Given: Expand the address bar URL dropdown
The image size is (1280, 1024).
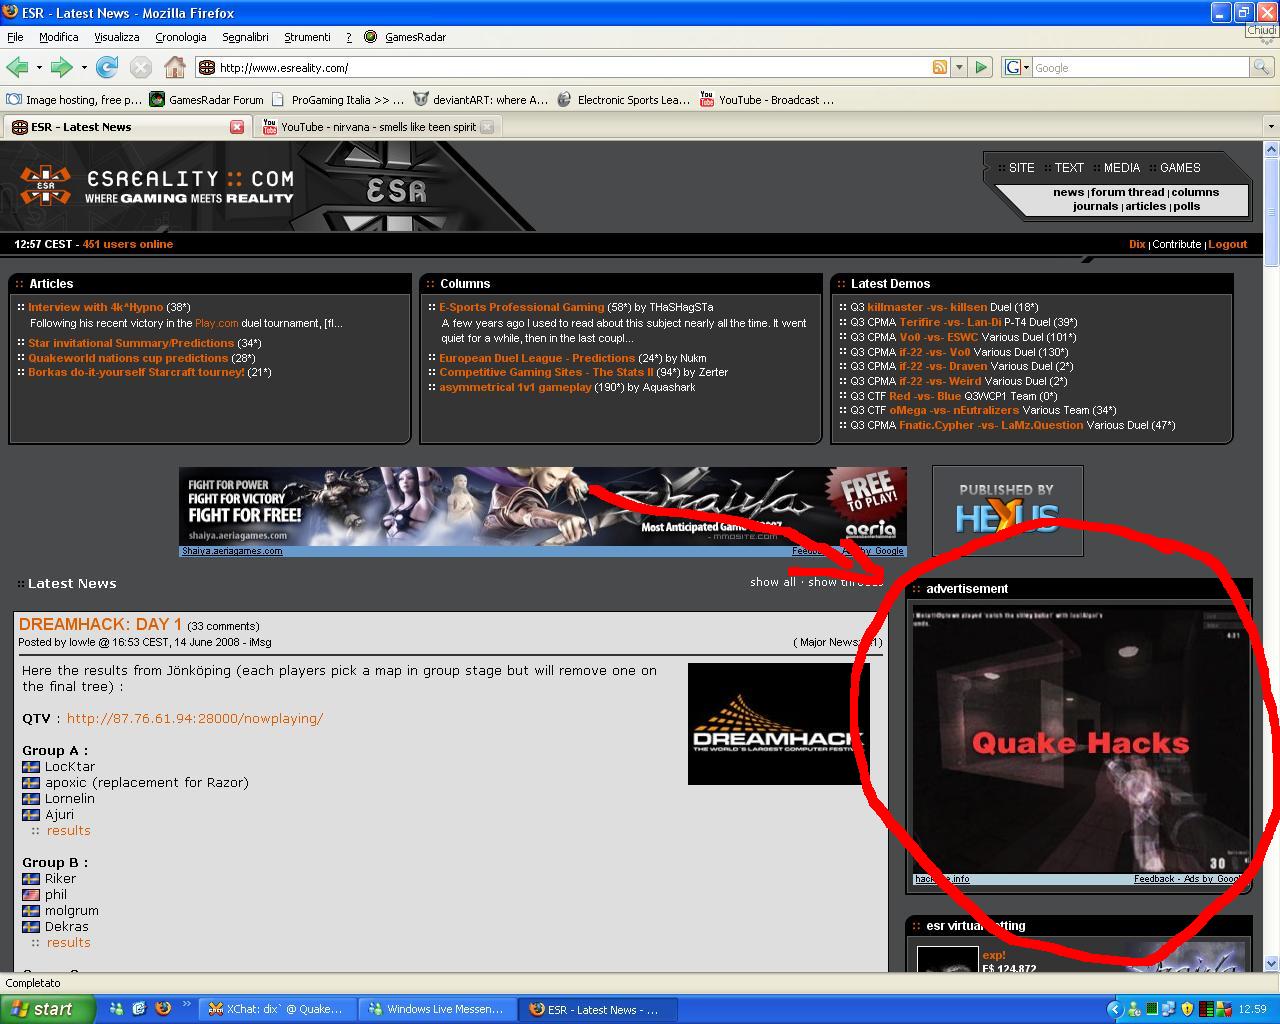Looking at the screenshot, I should (959, 67).
